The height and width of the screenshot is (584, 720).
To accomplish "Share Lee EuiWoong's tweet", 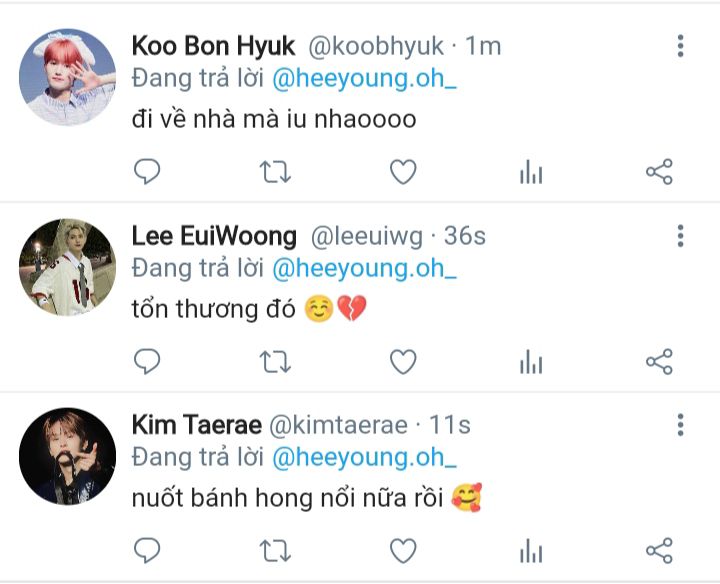I will click(659, 361).
